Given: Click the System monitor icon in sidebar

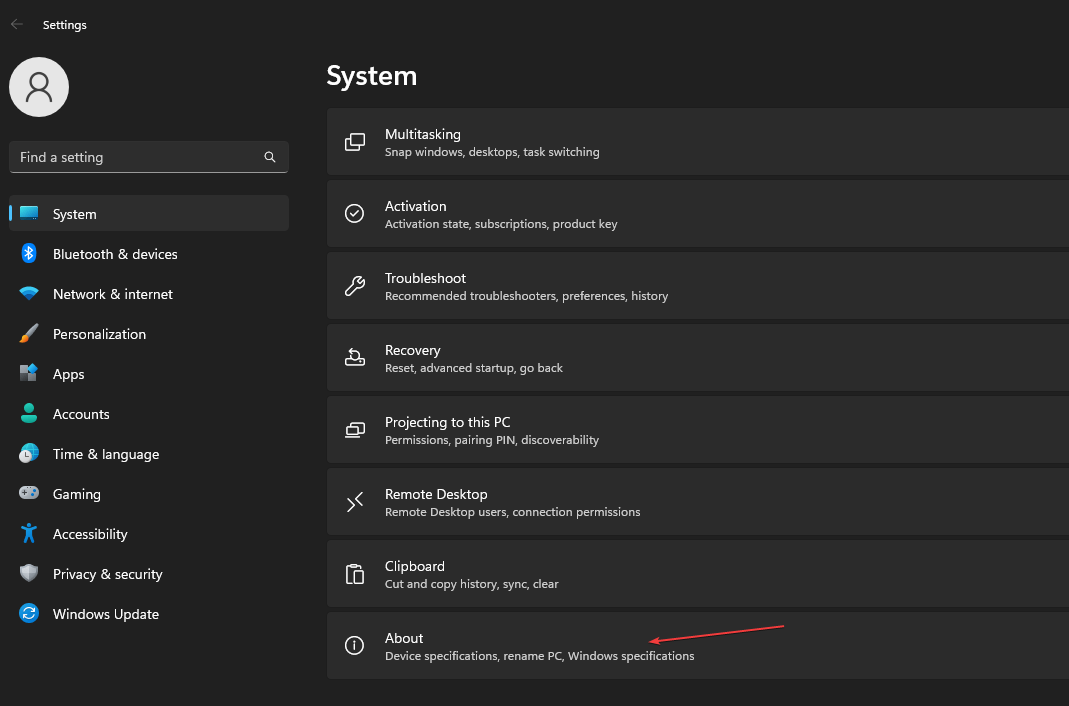Looking at the screenshot, I should (29, 213).
